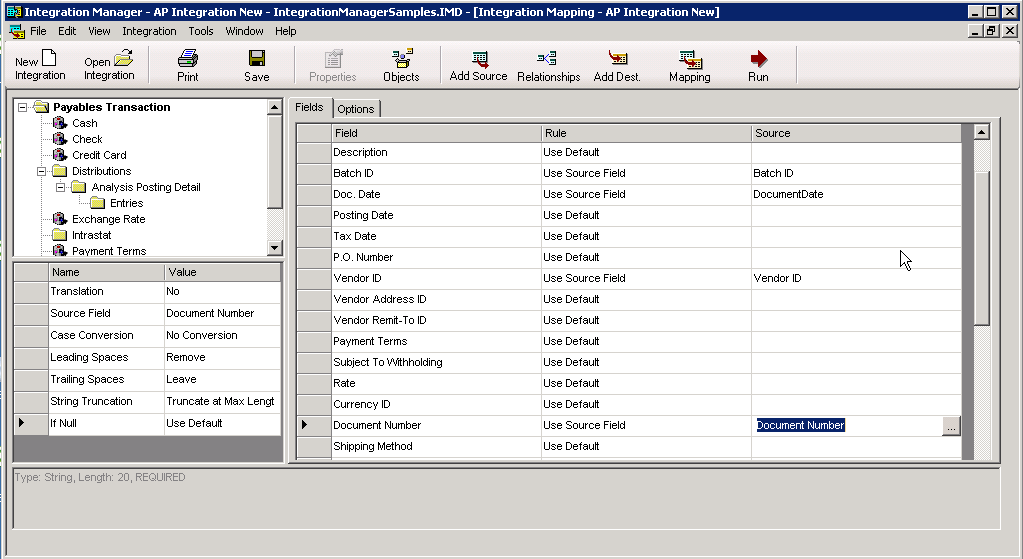1023x559 pixels.
Task: Select the Shipping Method field row
Action: [436, 446]
